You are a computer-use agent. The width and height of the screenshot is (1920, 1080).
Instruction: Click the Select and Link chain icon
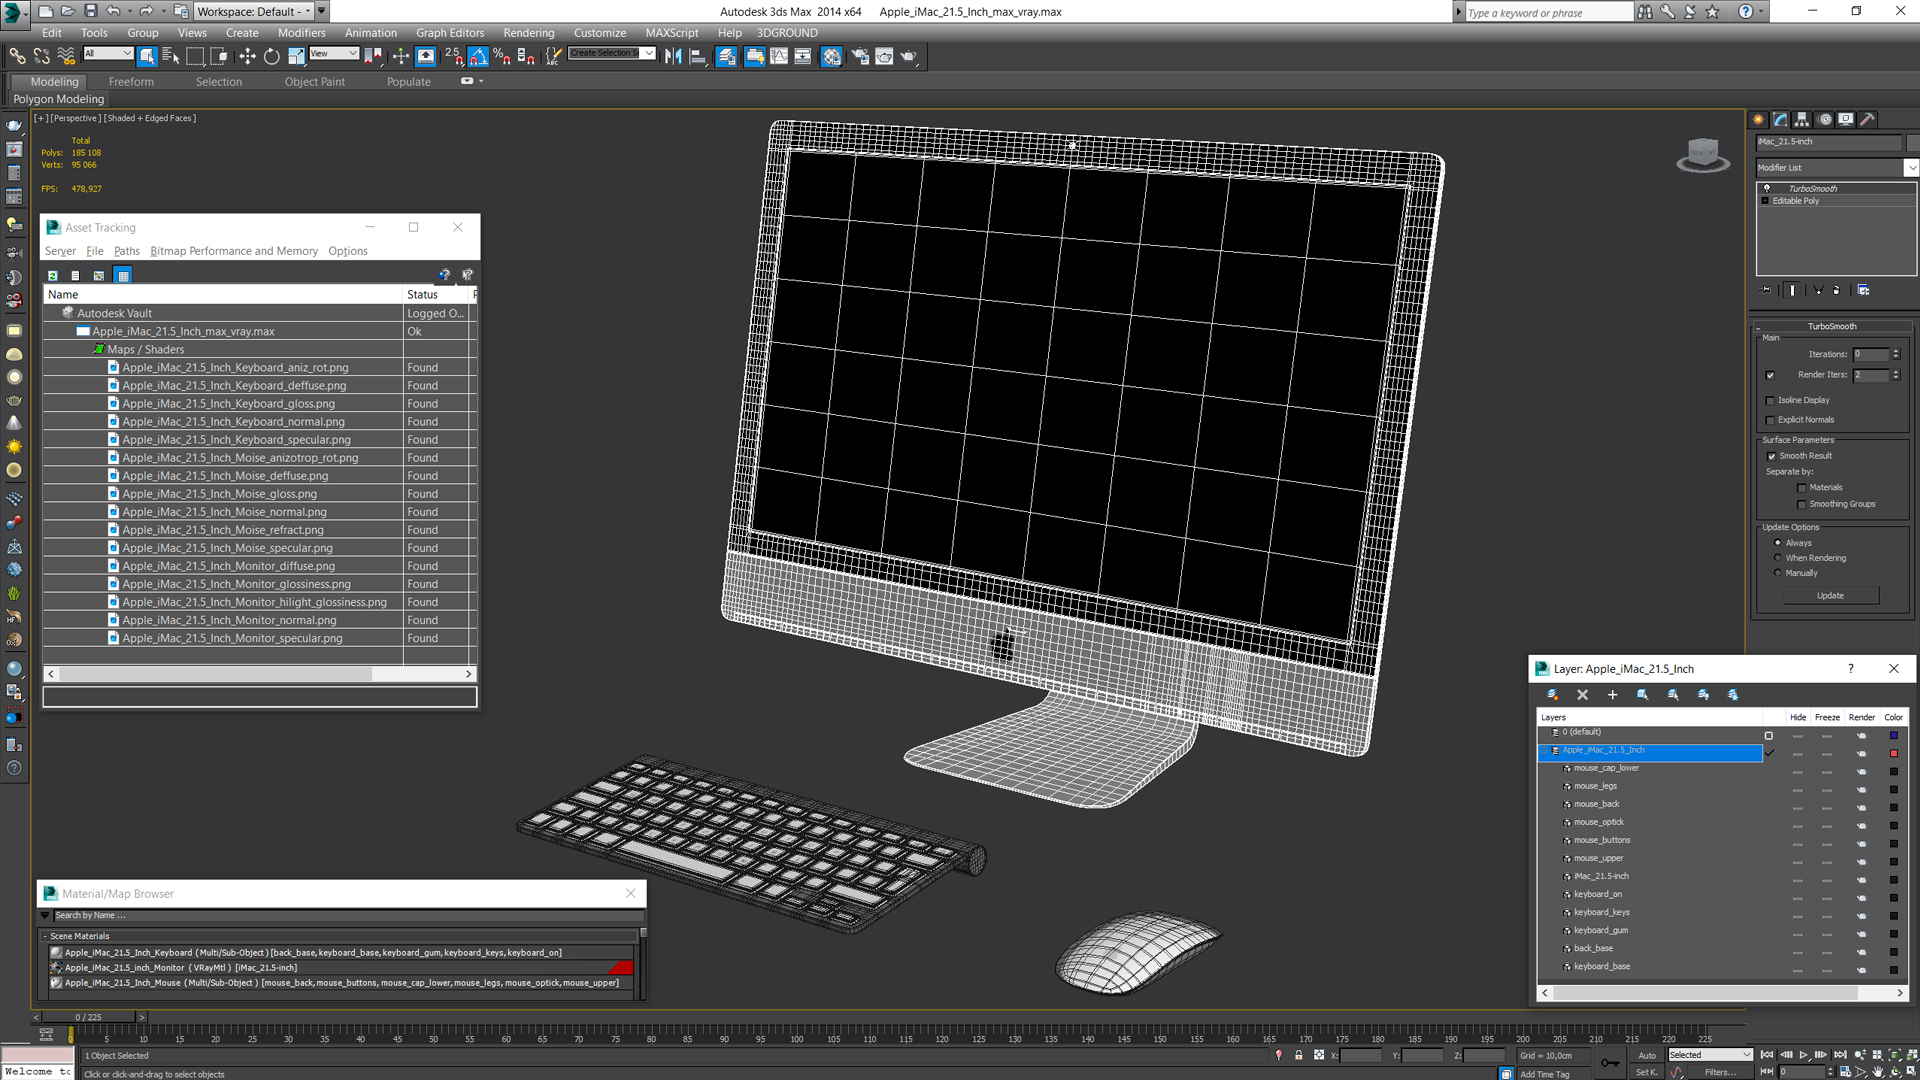point(17,57)
